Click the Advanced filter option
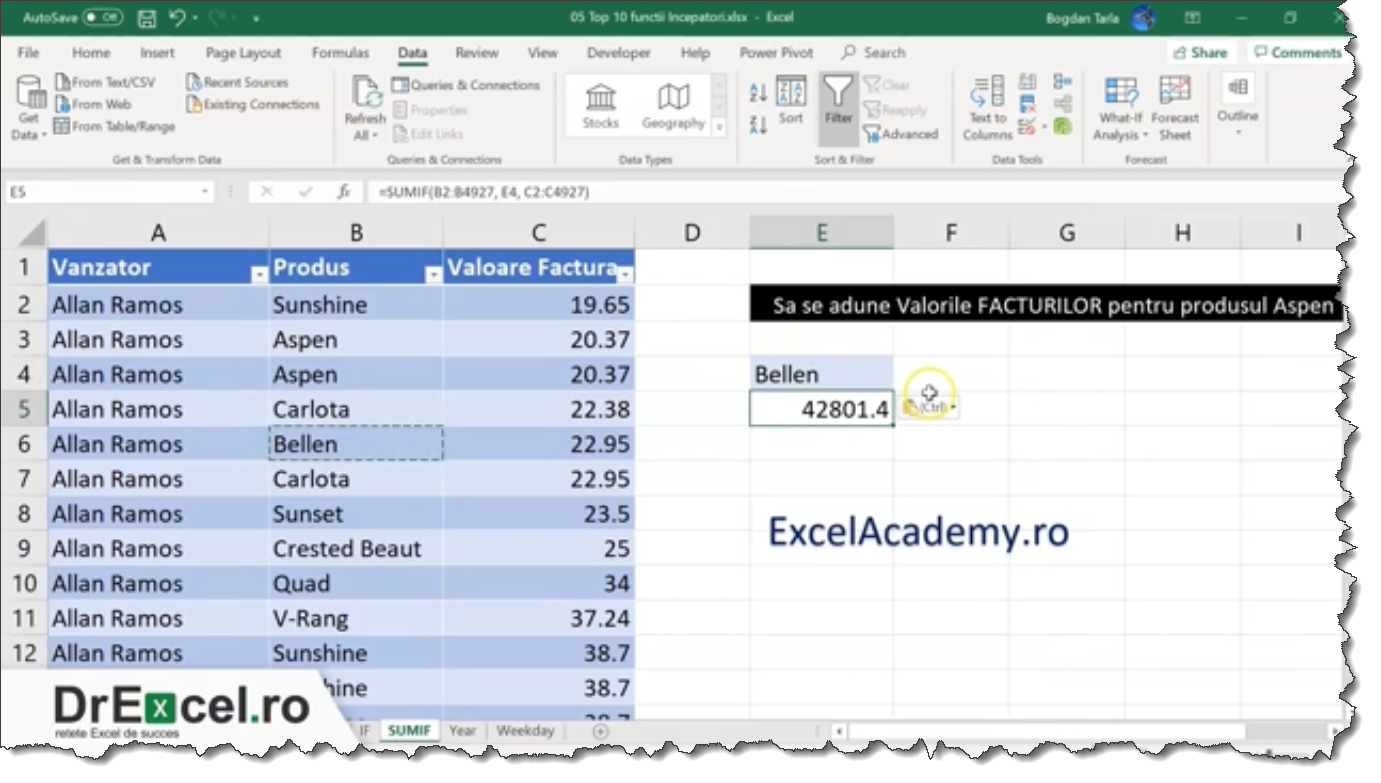1381x783 pixels. click(901, 136)
